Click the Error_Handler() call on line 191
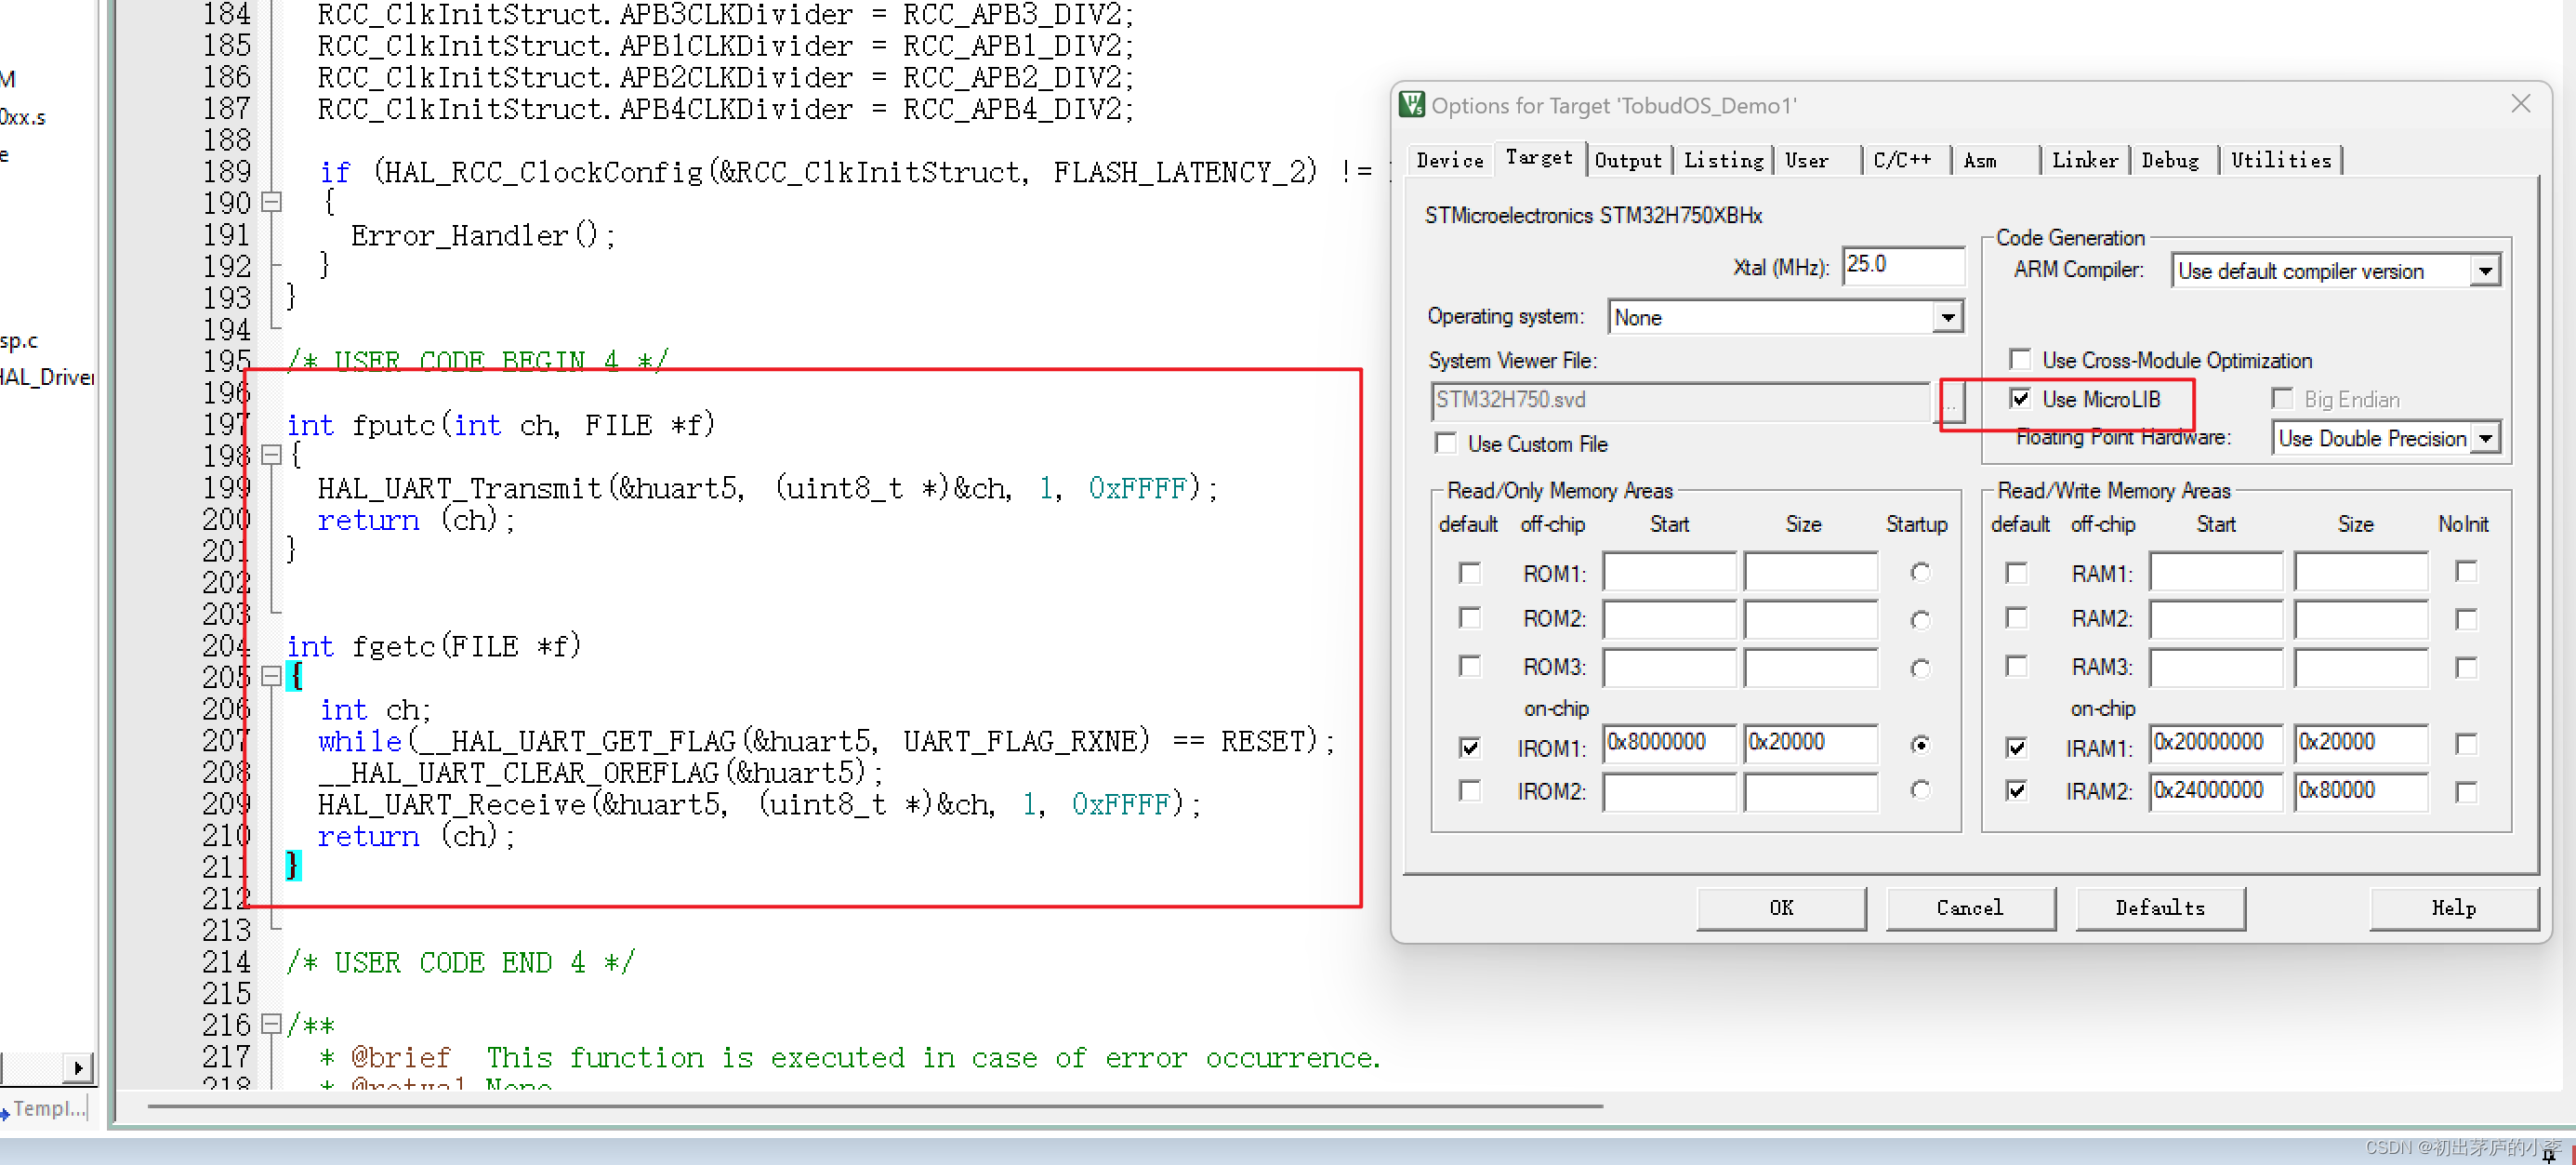 (482, 236)
